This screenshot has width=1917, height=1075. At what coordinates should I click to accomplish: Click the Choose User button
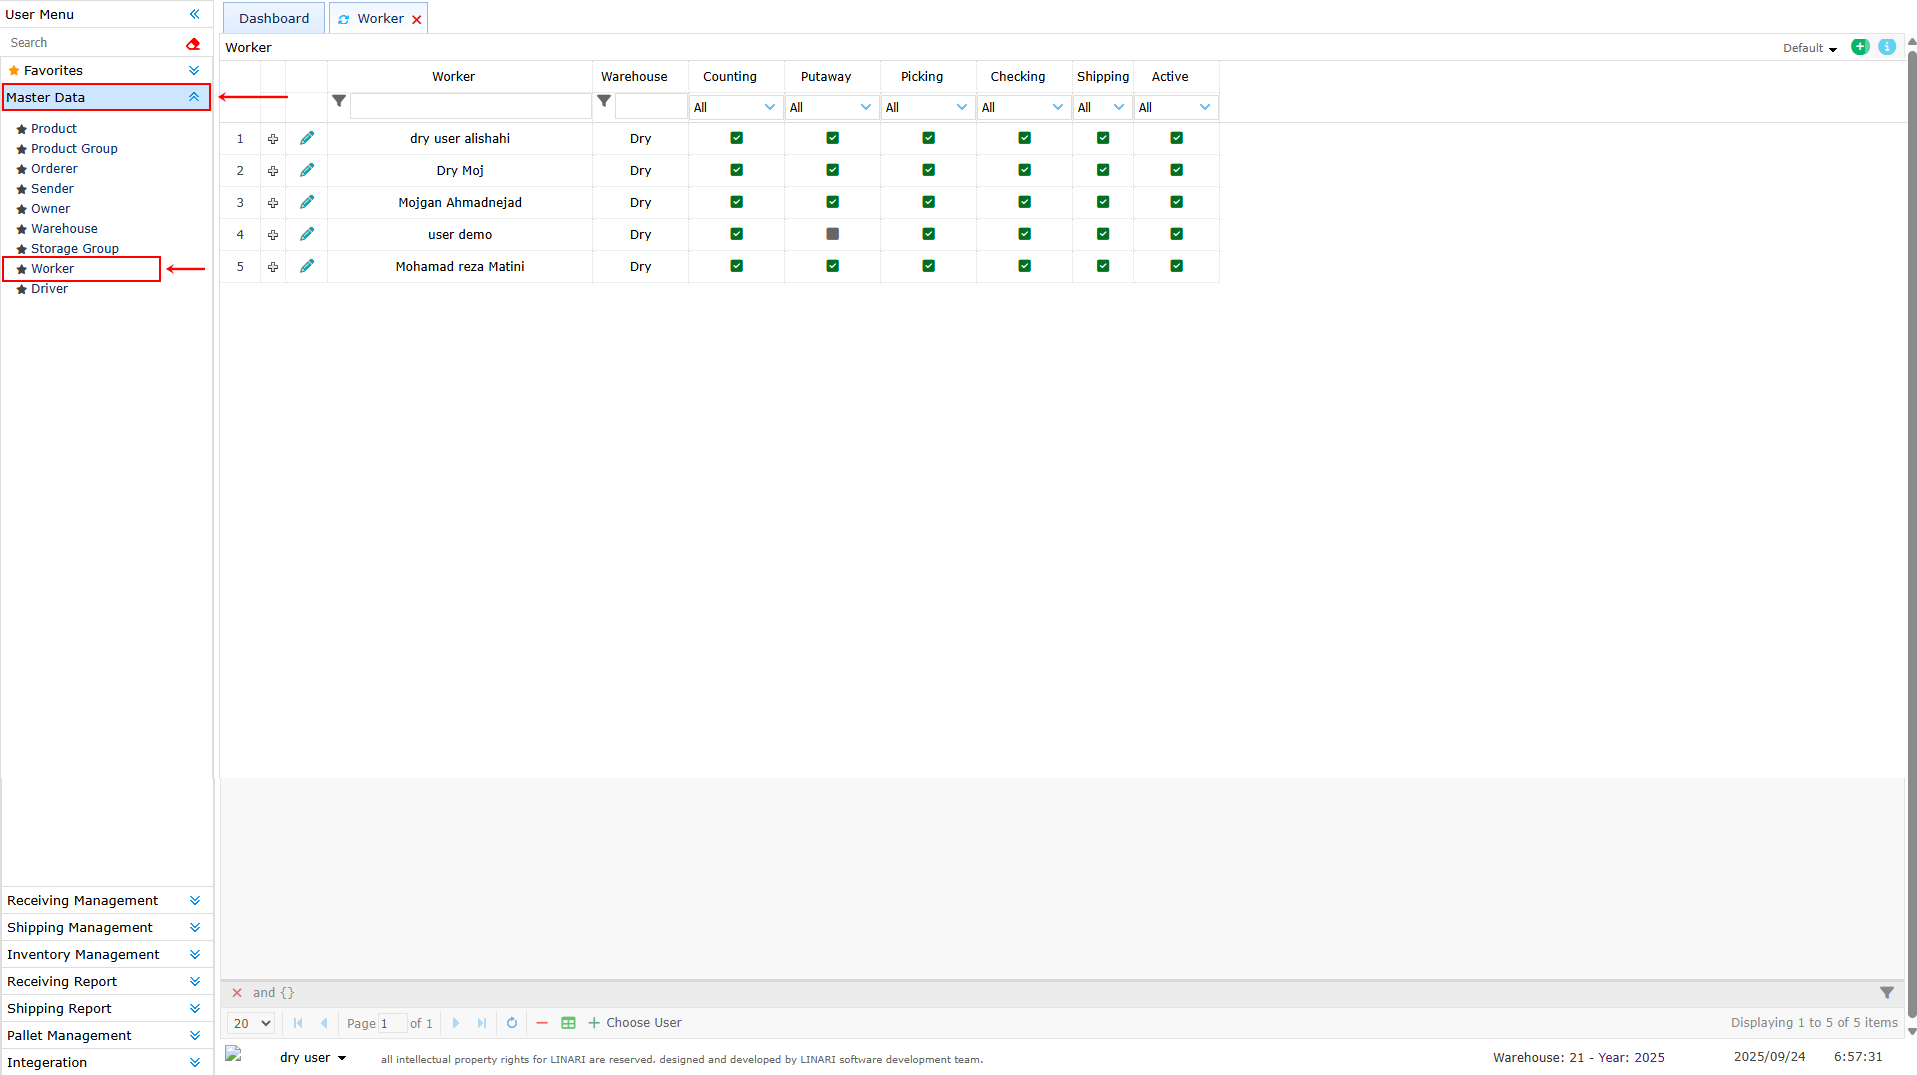tap(635, 1023)
